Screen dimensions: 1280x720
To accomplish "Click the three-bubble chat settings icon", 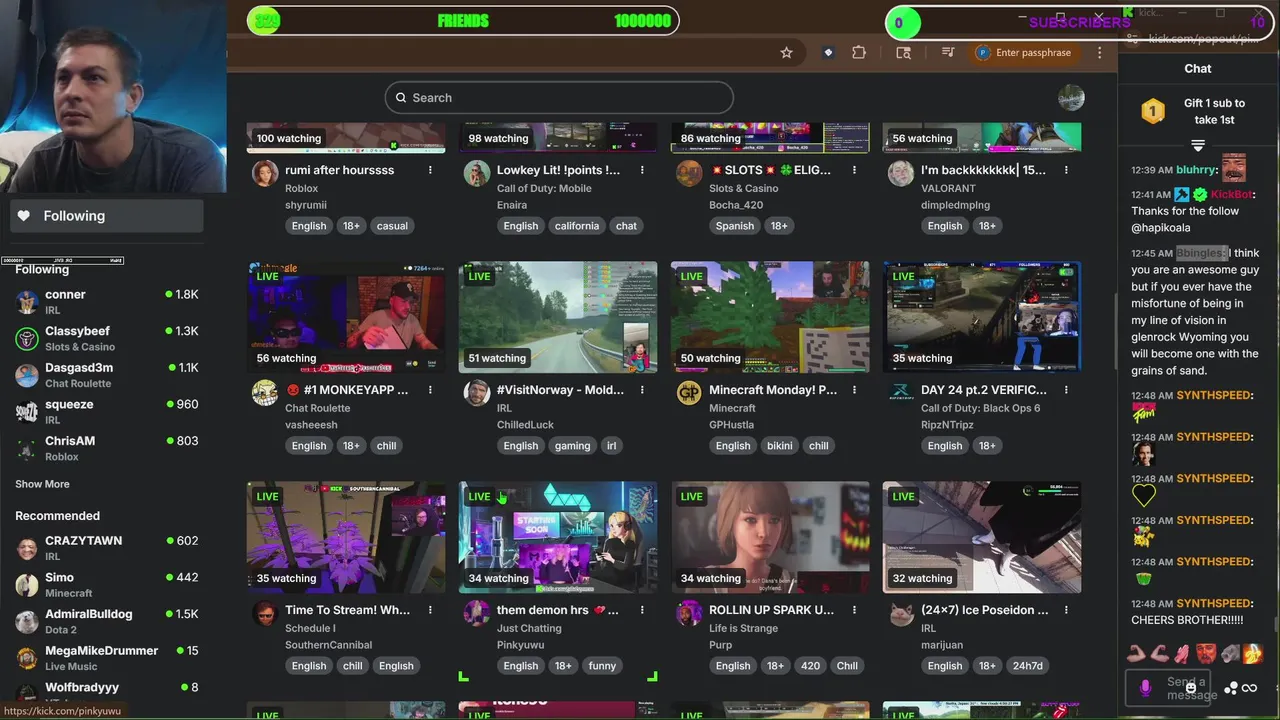I will coord(1231,688).
